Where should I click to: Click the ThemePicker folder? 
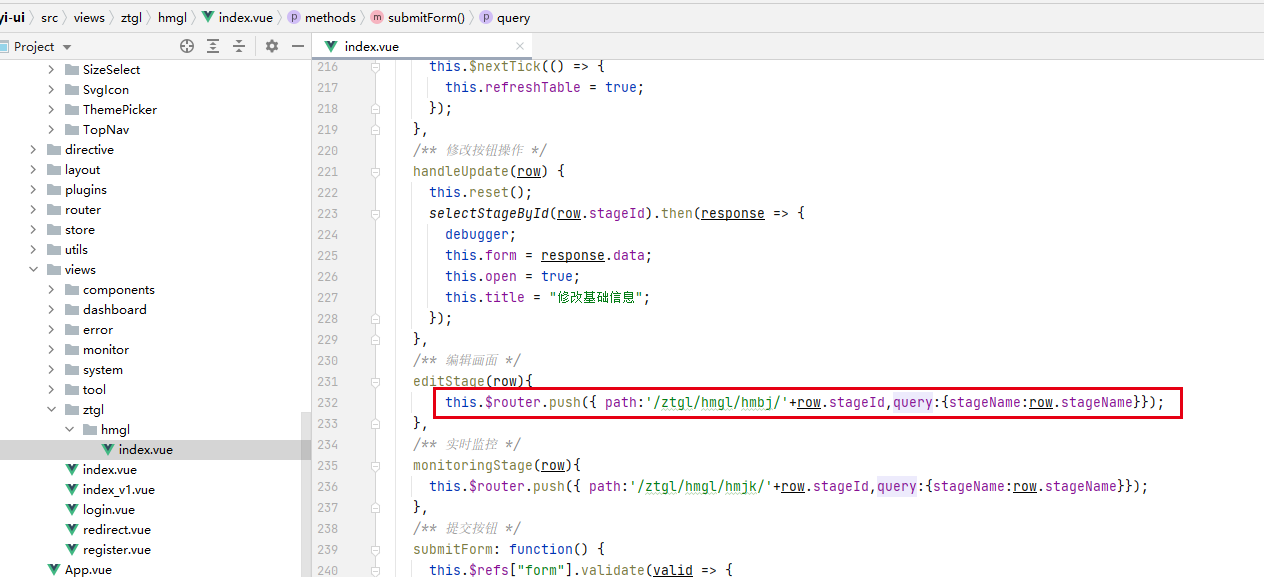[119, 110]
